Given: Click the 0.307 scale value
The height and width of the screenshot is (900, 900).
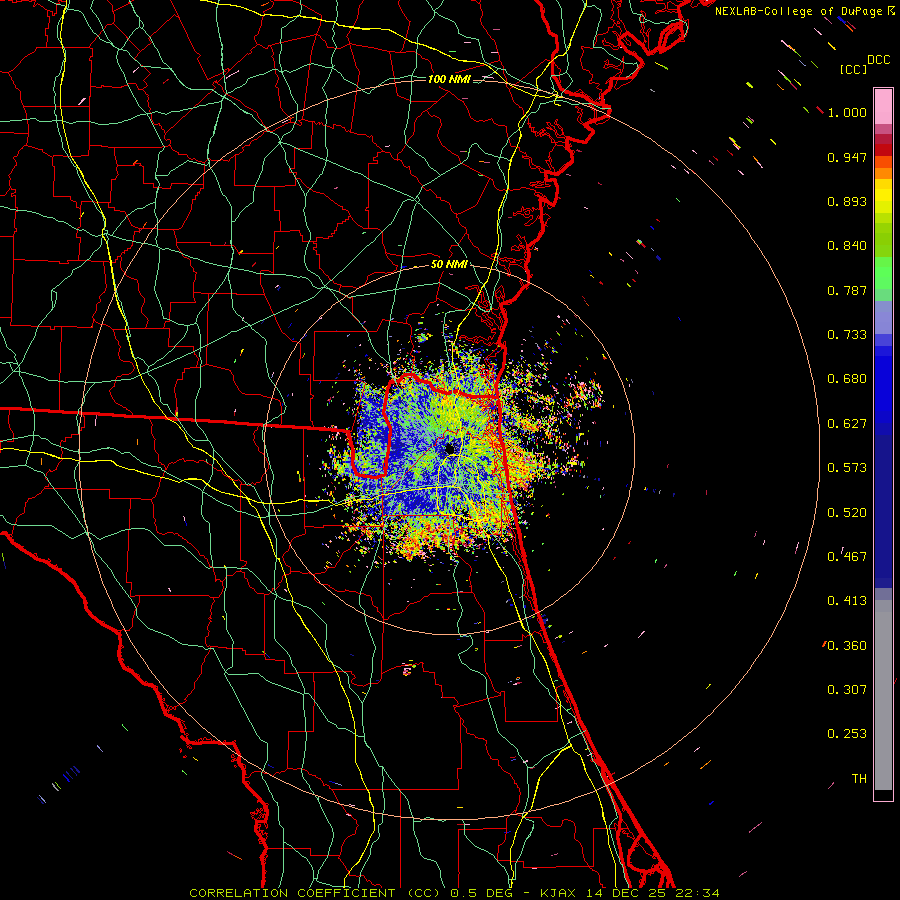Looking at the screenshot, I should pos(847,690).
